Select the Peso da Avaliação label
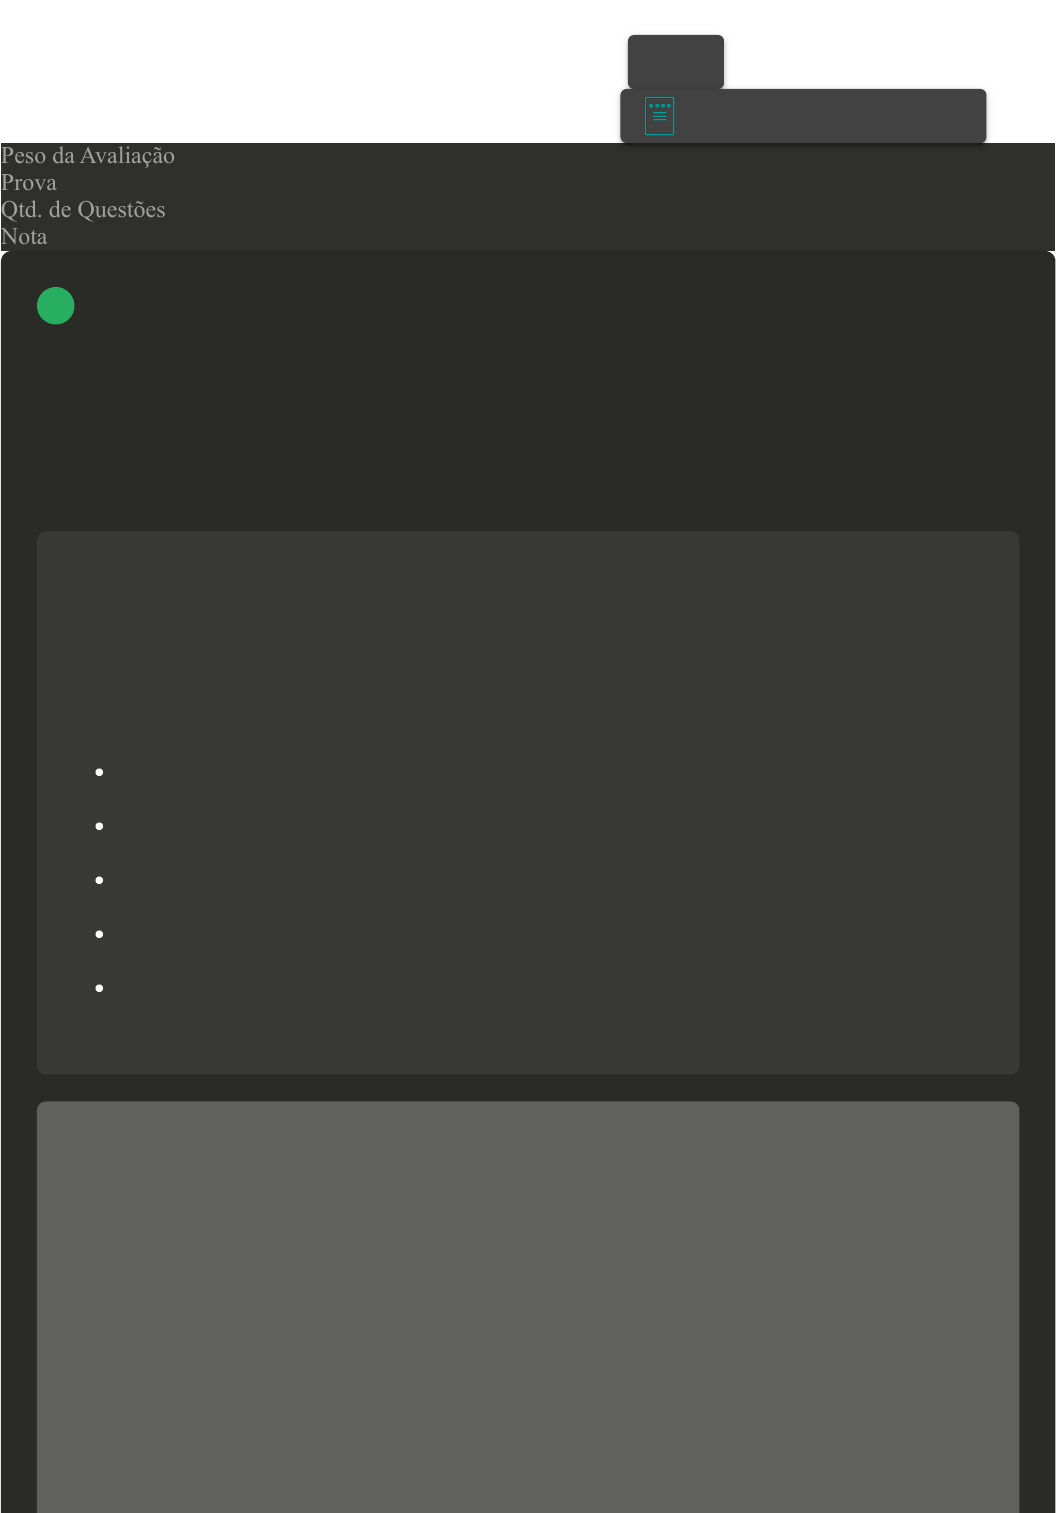The image size is (1056, 1513). [88, 156]
